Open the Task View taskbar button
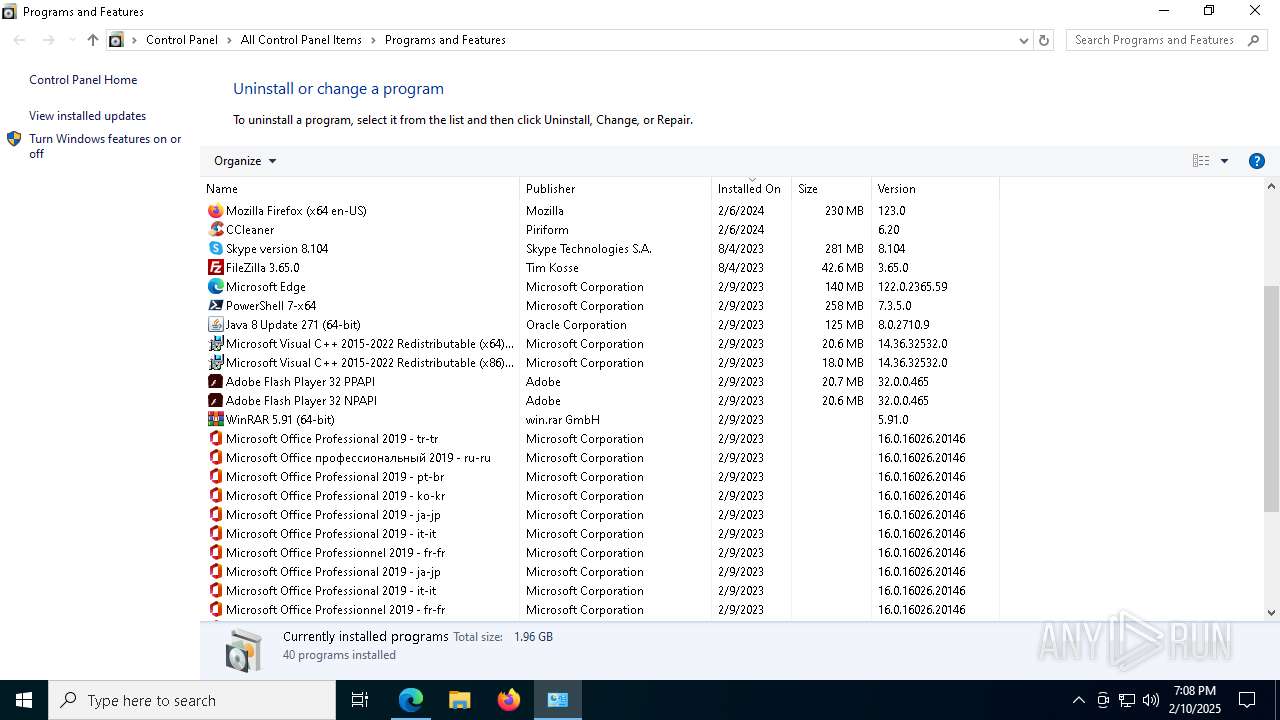 tap(360, 700)
